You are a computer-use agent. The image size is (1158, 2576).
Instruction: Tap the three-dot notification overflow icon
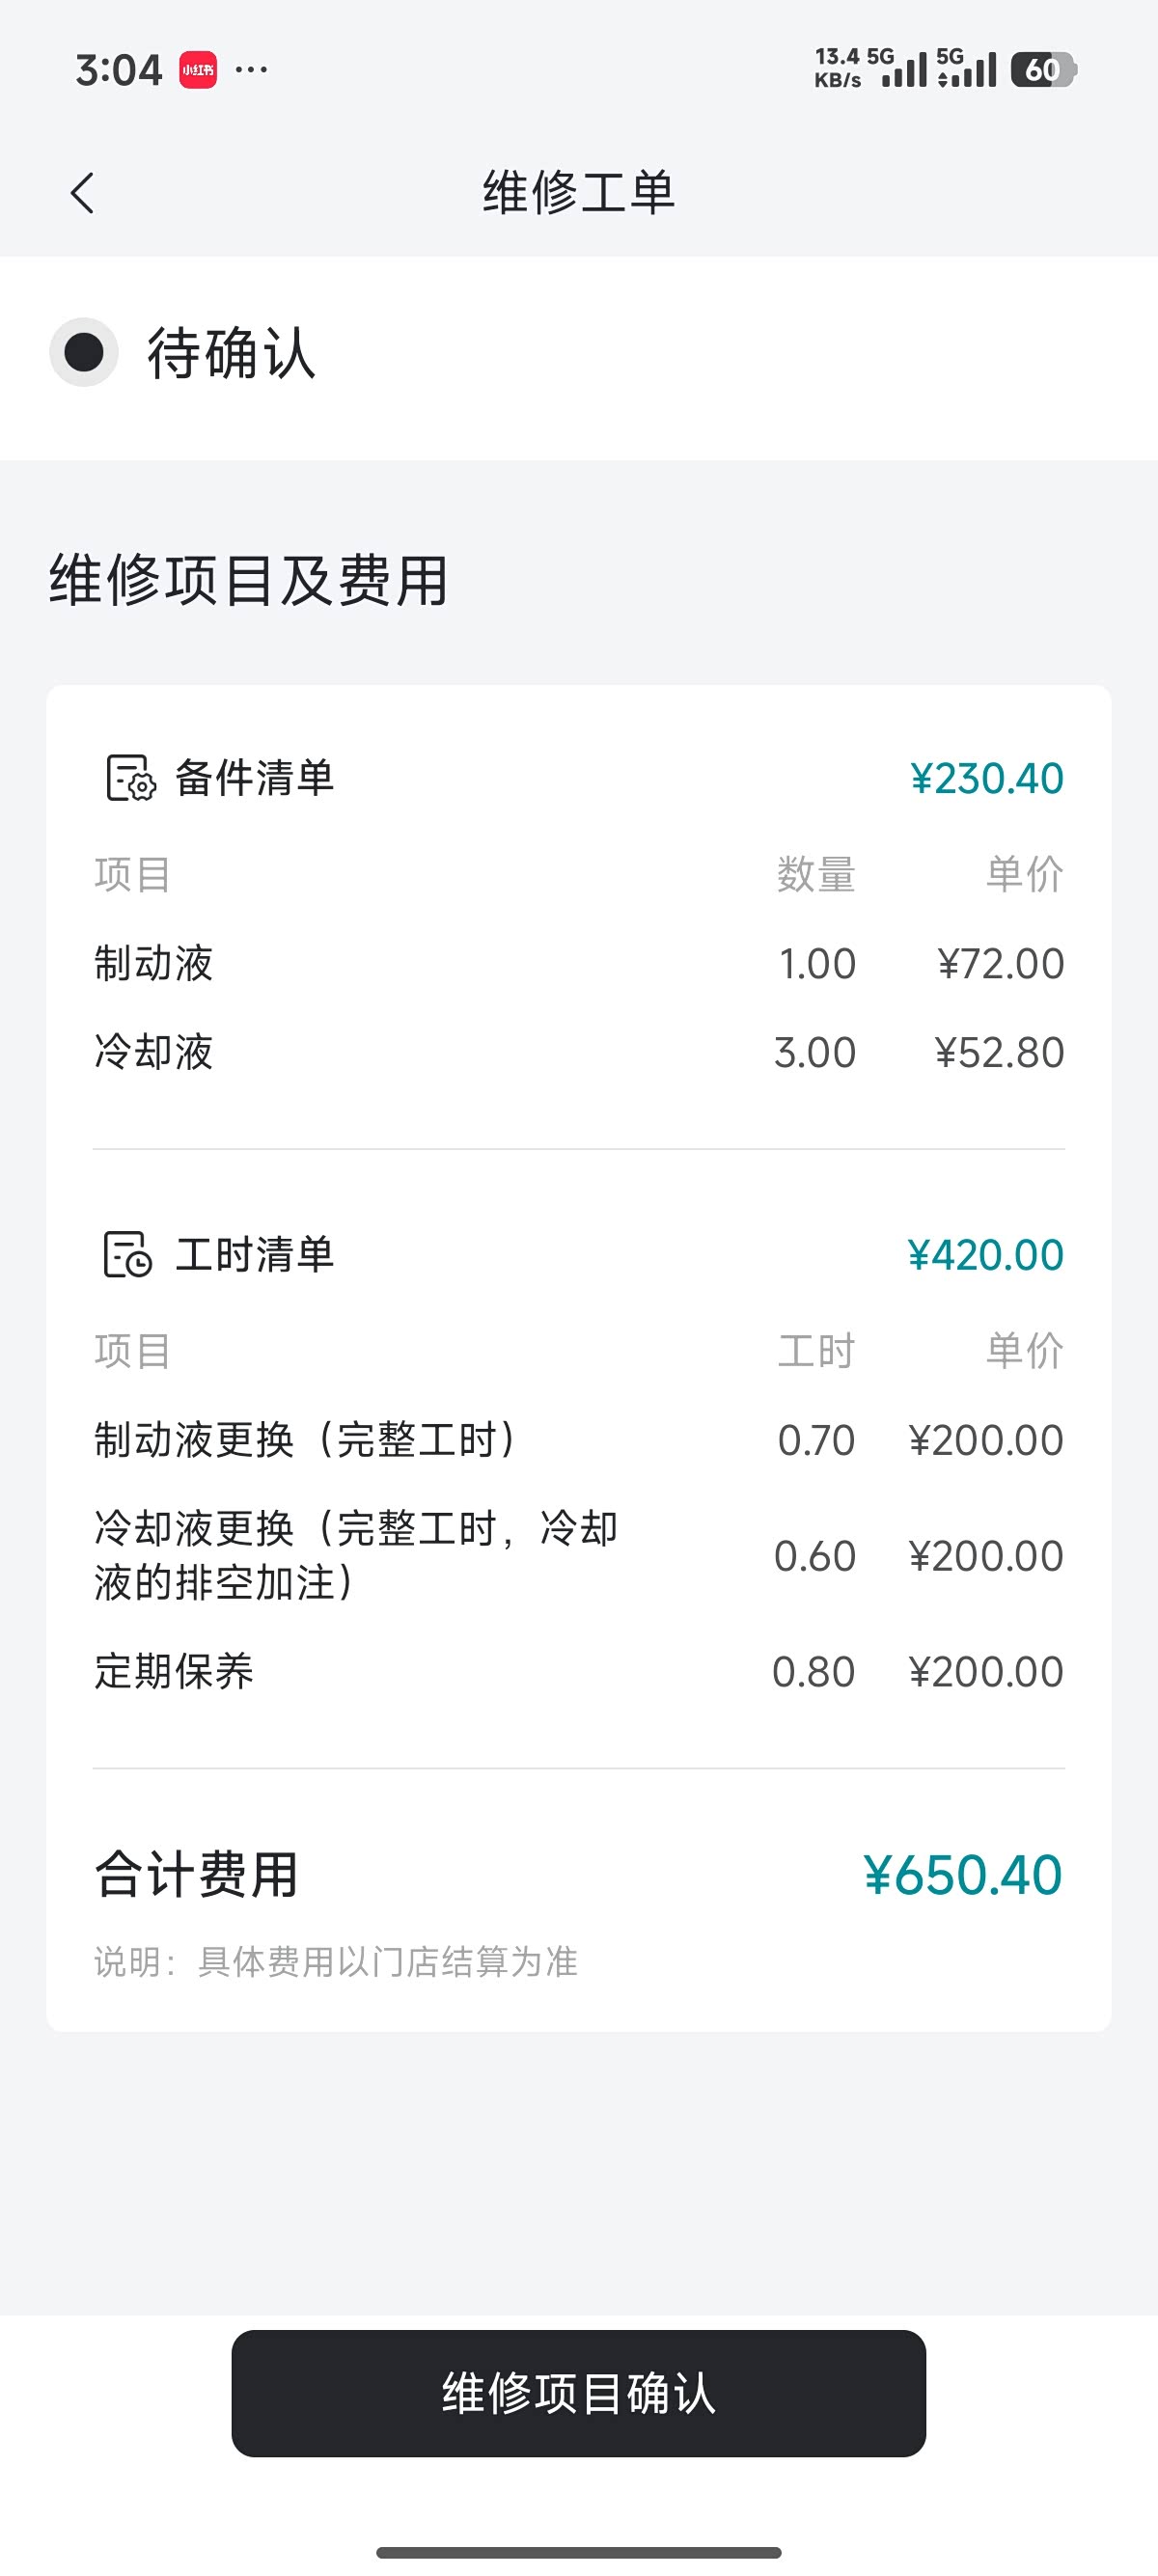point(251,70)
